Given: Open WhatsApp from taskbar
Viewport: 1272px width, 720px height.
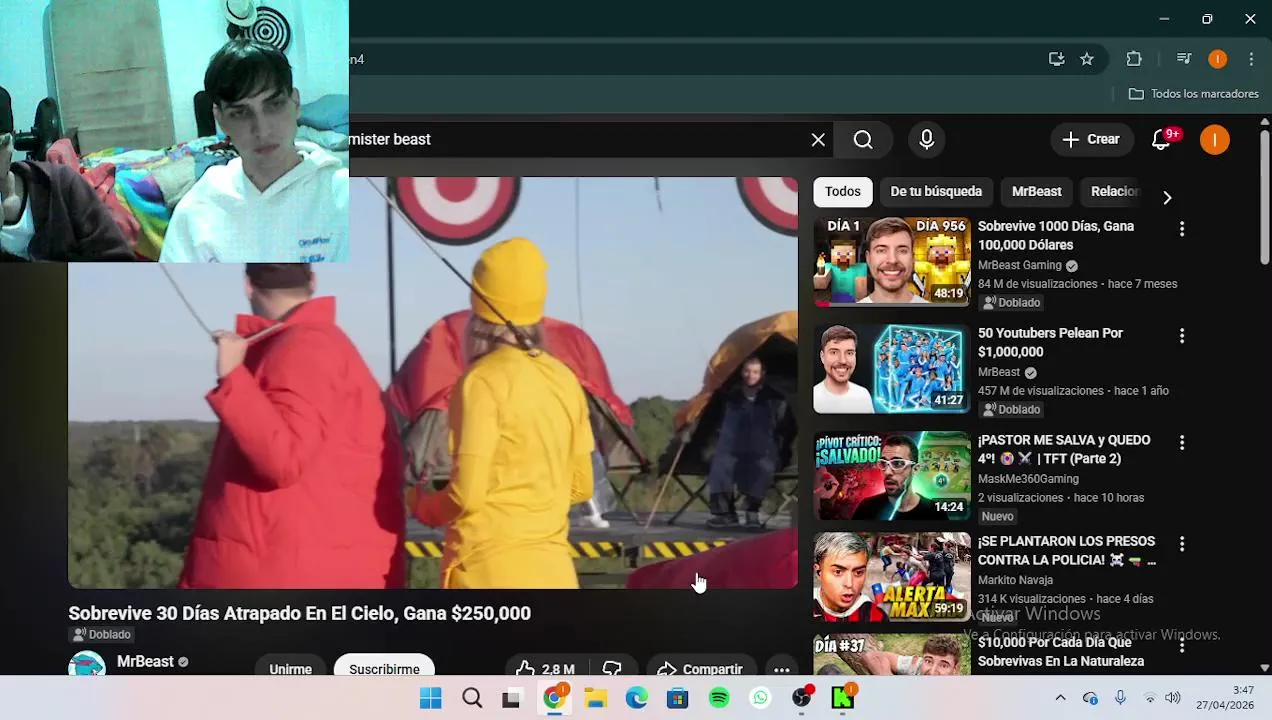Looking at the screenshot, I should point(761,698).
